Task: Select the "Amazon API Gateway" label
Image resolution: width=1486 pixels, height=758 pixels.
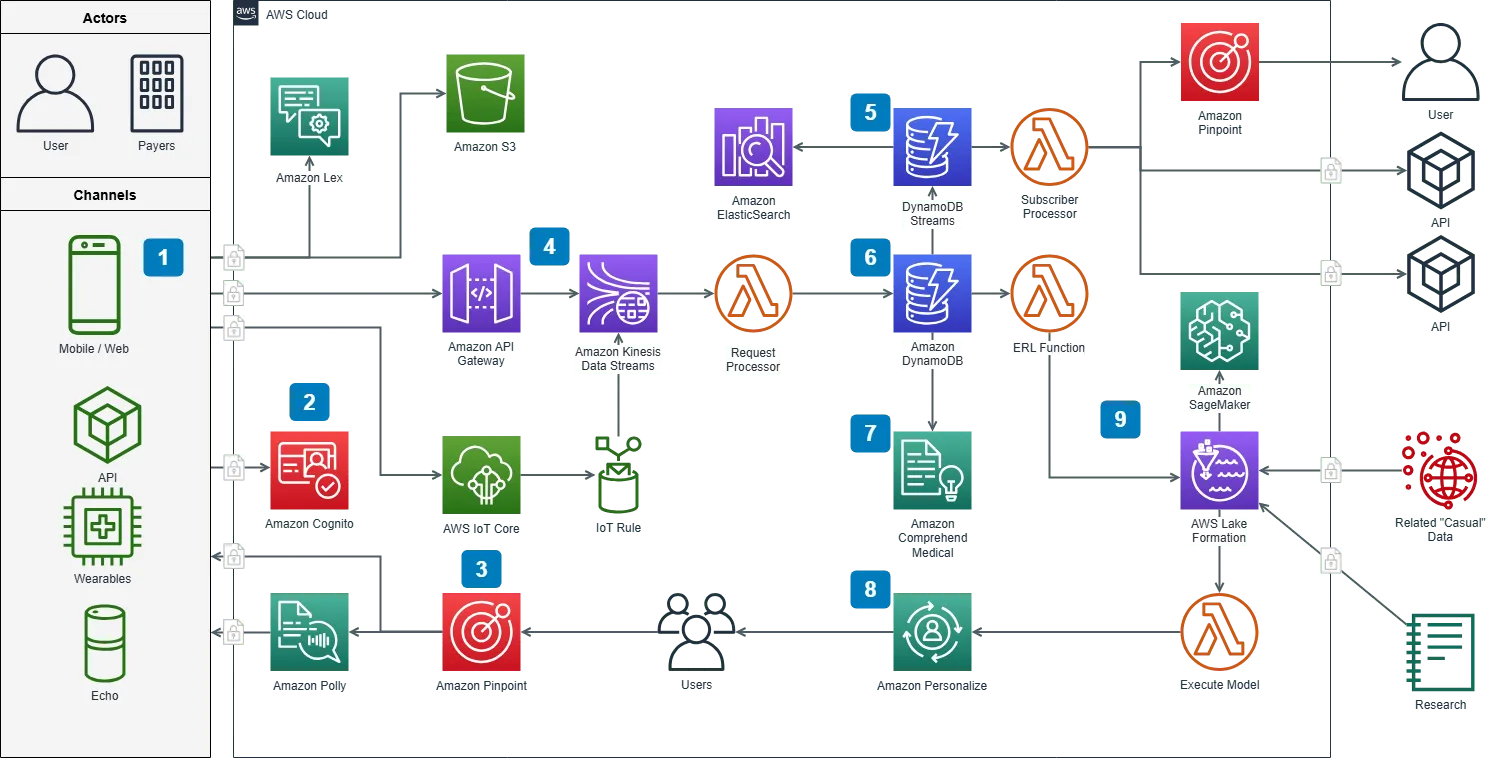Action: tap(481, 354)
